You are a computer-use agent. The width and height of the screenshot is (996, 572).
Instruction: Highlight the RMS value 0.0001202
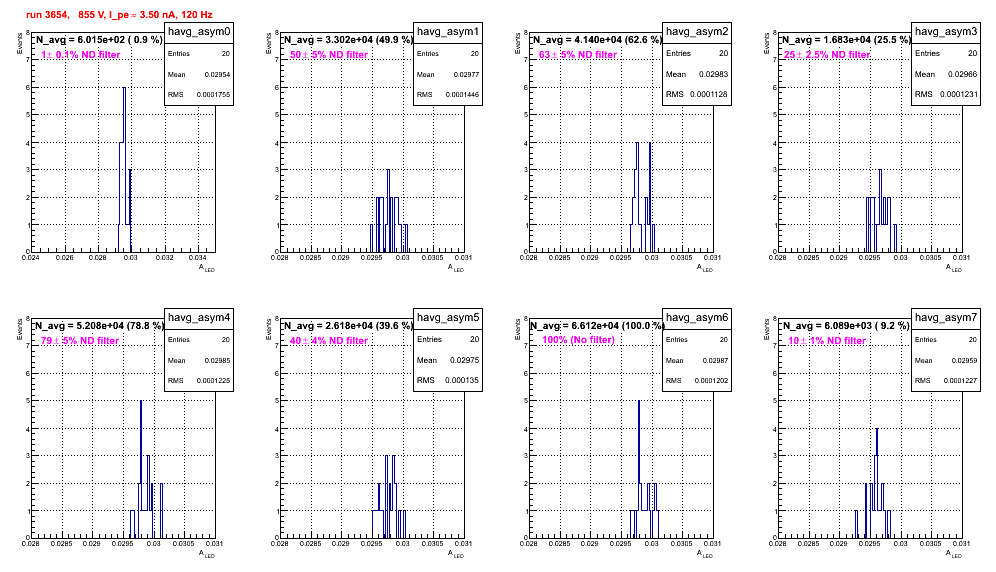click(x=711, y=381)
